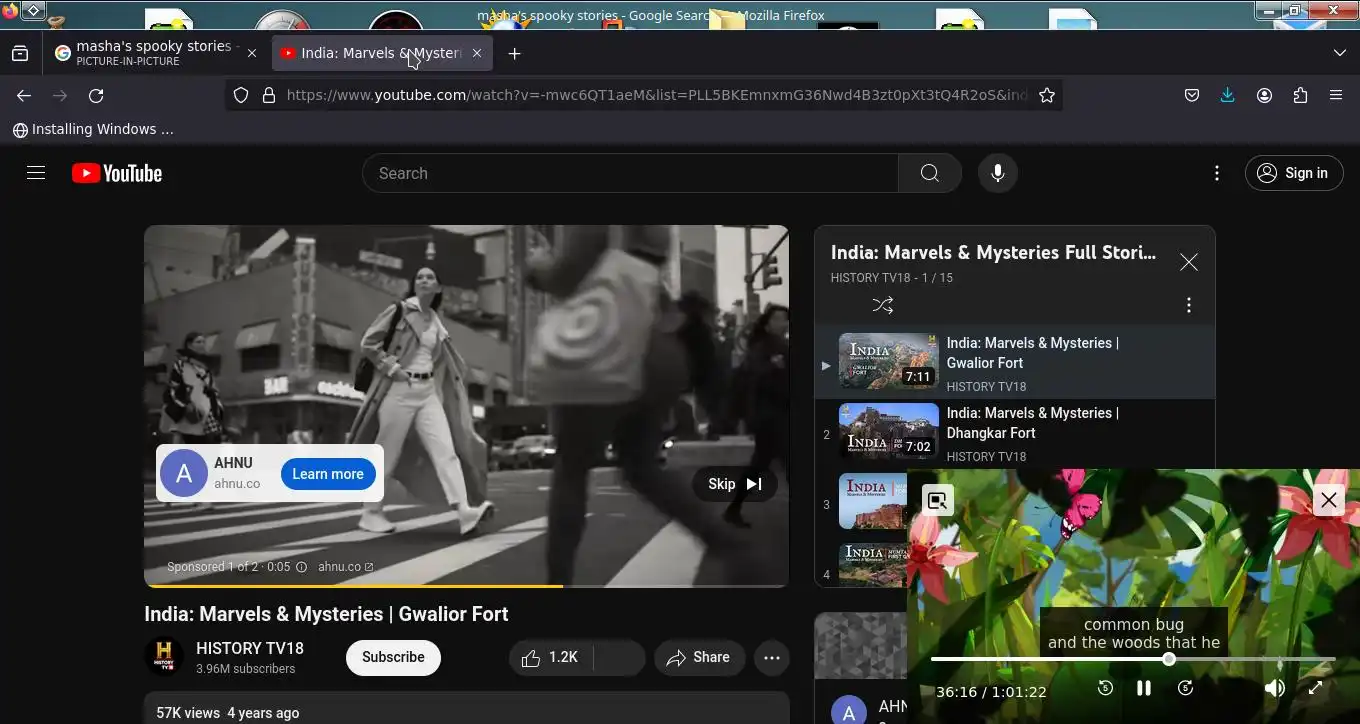Open YouTube settings three-dot menu
The height and width of the screenshot is (724, 1360).
coord(1217,173)
